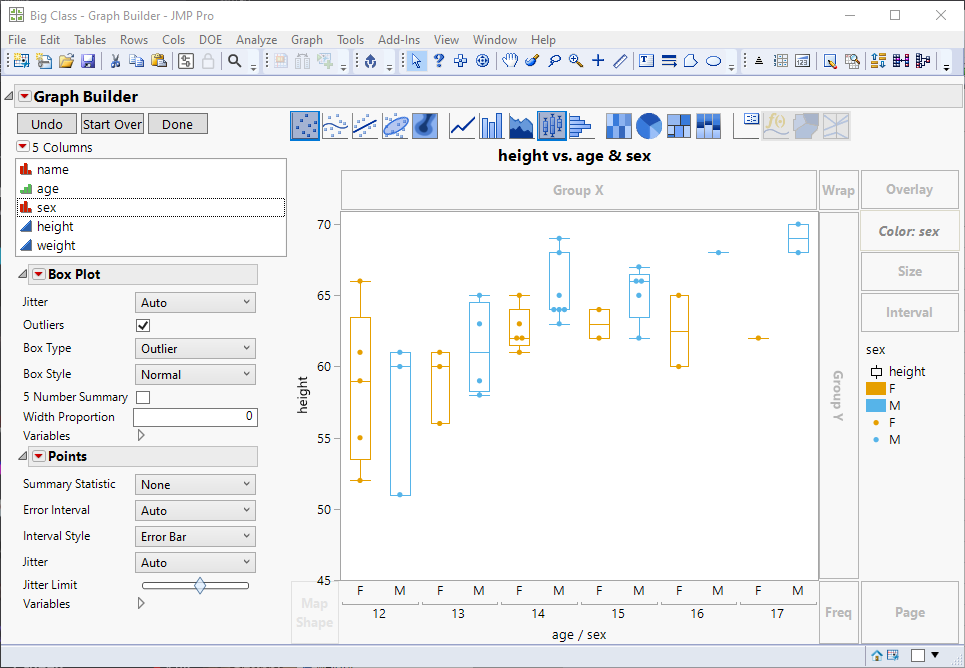This screenshot has width=965, height=668.
Task: Collapse the Points panel disclosure triangle
Action: (x=22, y=455)
